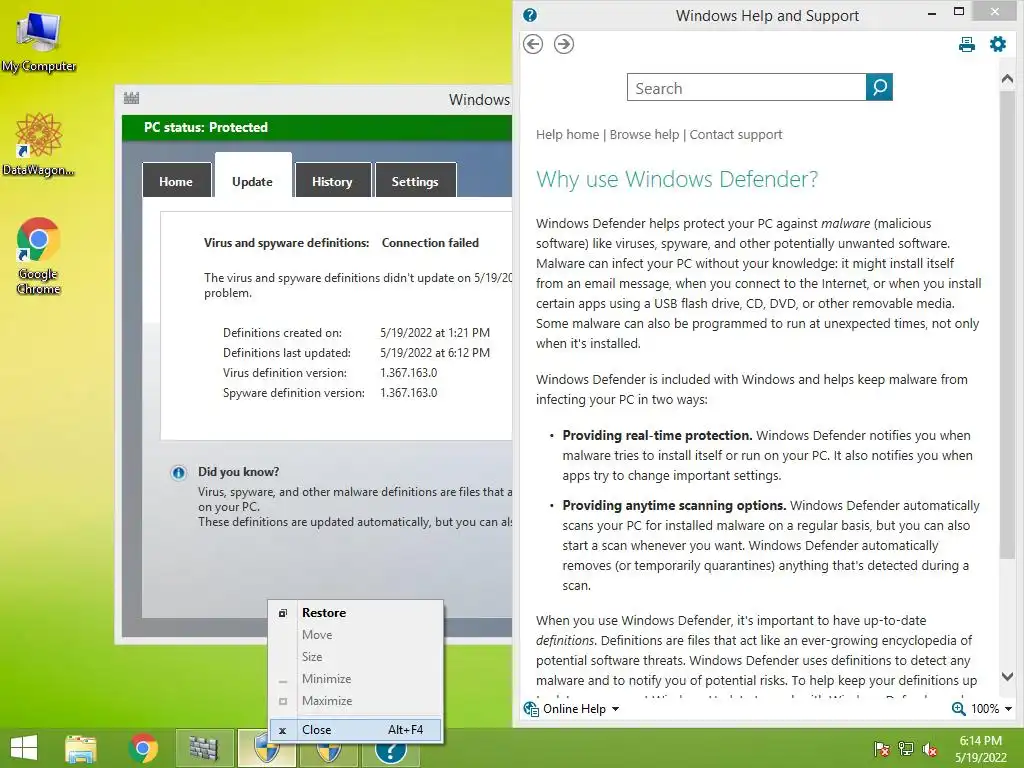Click the Restore icon in context menu
The width and height of the screenshot is (1024, 768).
[283, 613]
